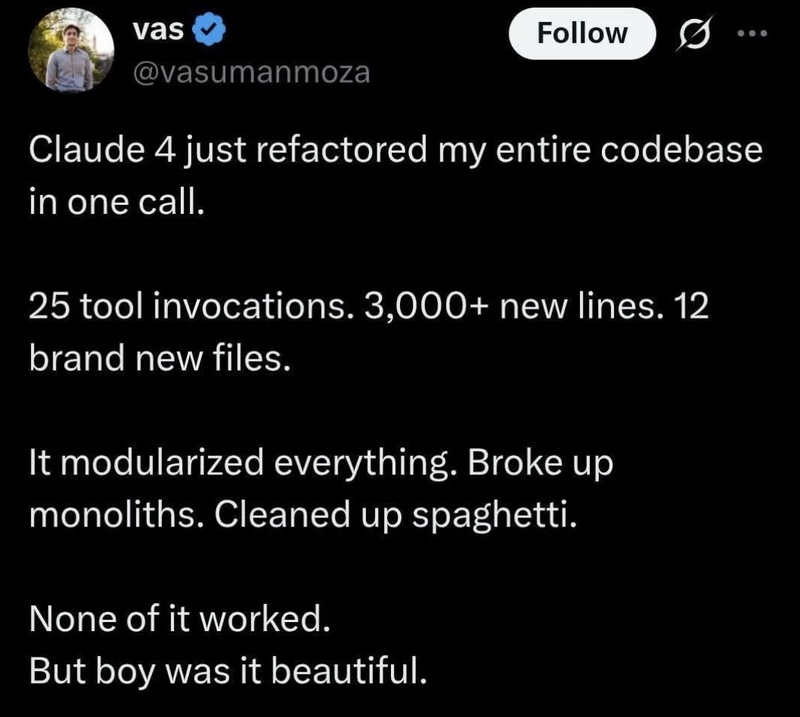Open vas's round profile picture
Viewport: 800px width, 717px height.
71,50
